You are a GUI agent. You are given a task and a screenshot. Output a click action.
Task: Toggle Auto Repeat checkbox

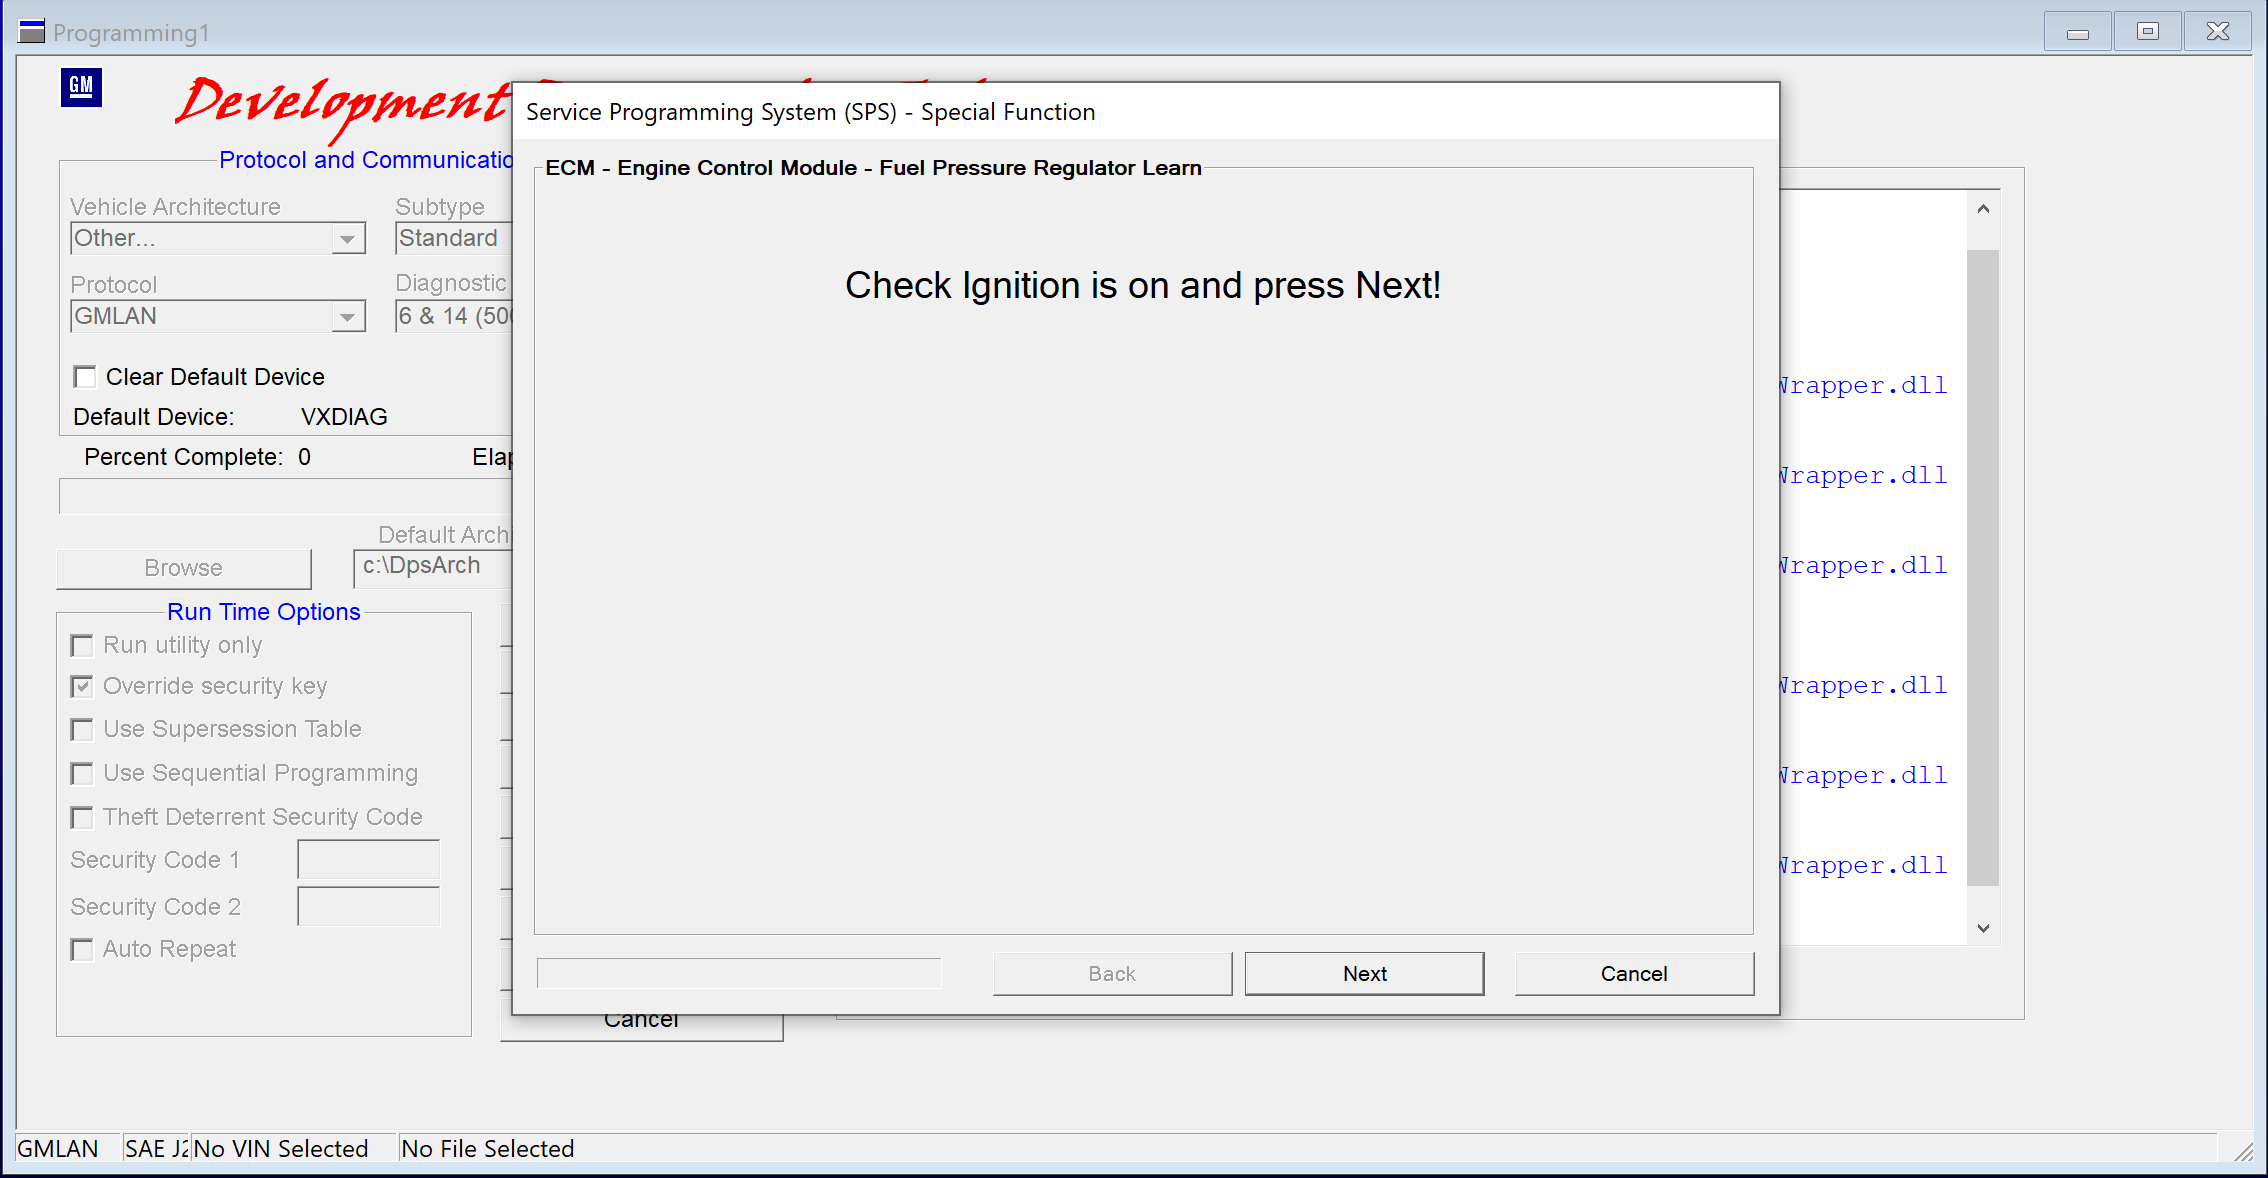pos(82,950)
